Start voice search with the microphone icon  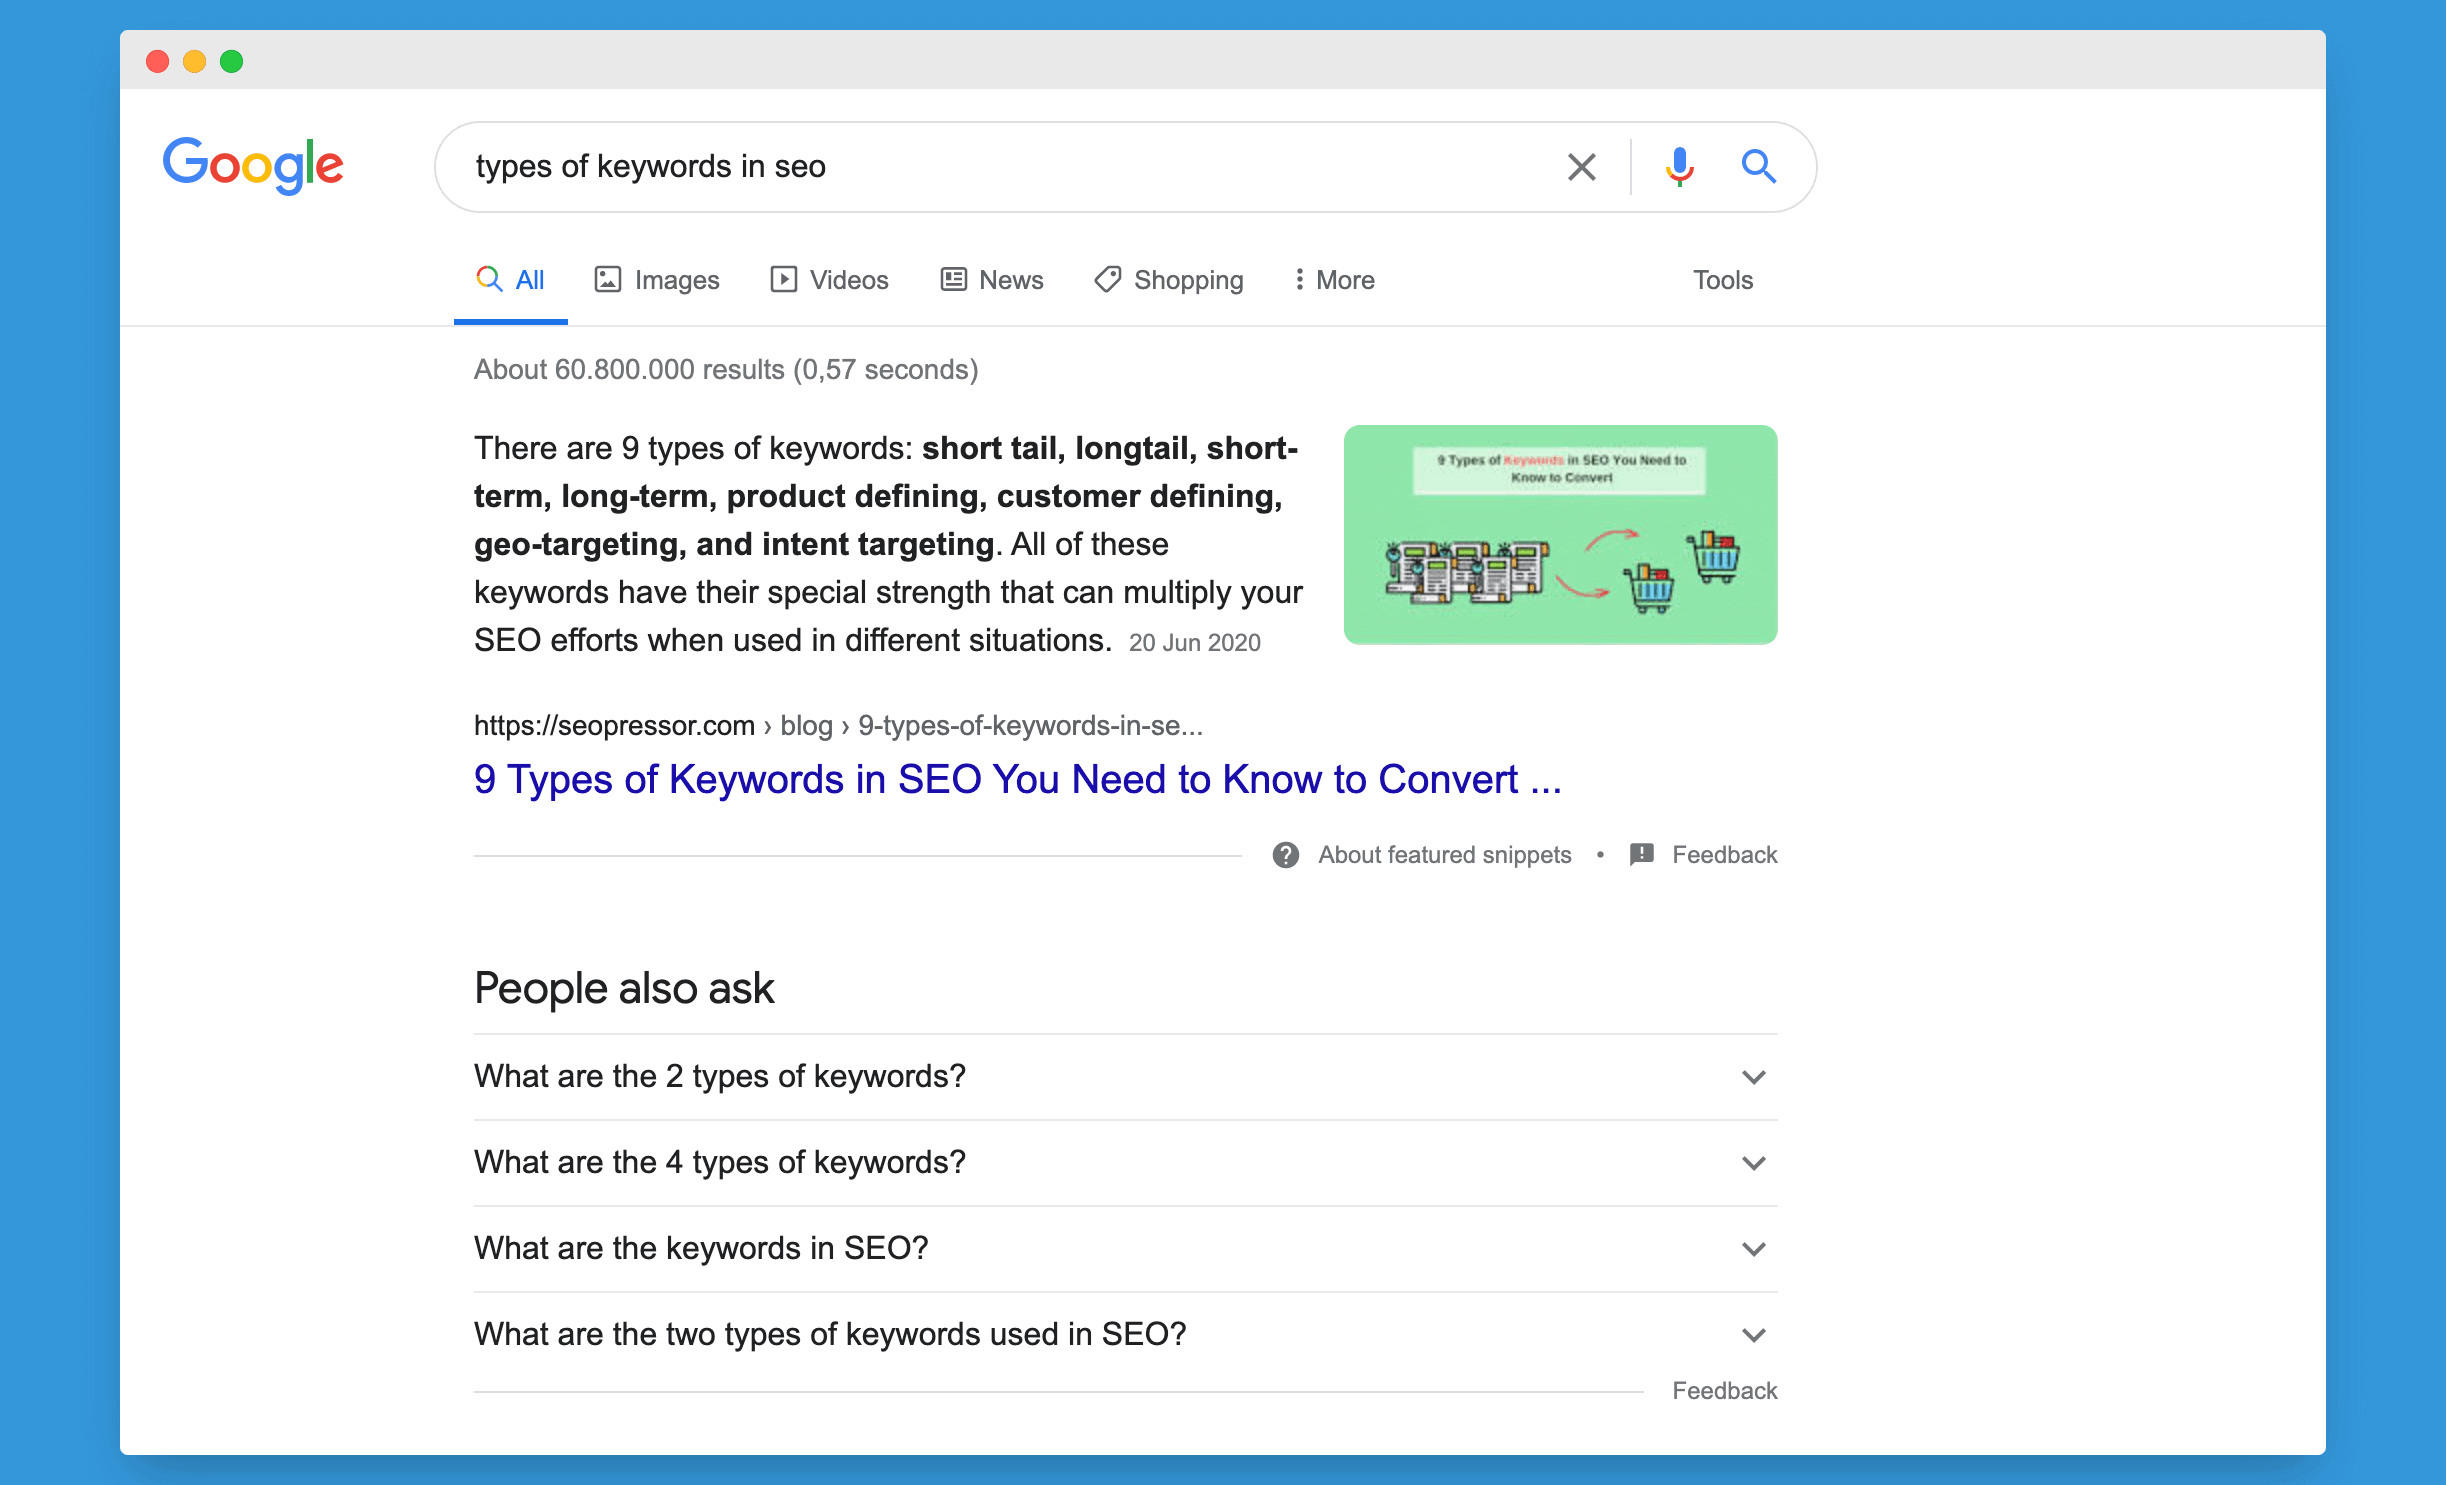coord(1679,167)
